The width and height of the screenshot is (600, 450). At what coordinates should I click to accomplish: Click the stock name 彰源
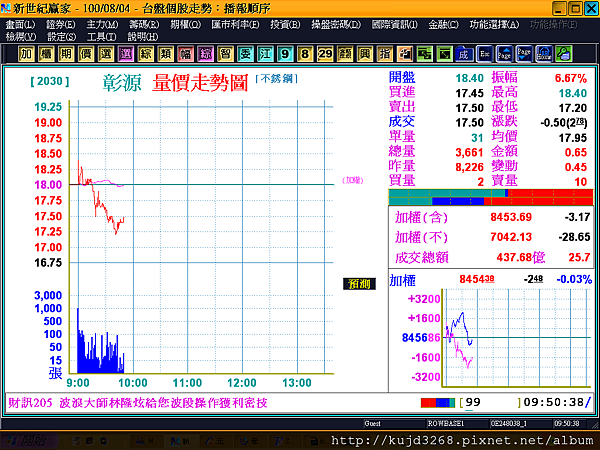[122, 82]
